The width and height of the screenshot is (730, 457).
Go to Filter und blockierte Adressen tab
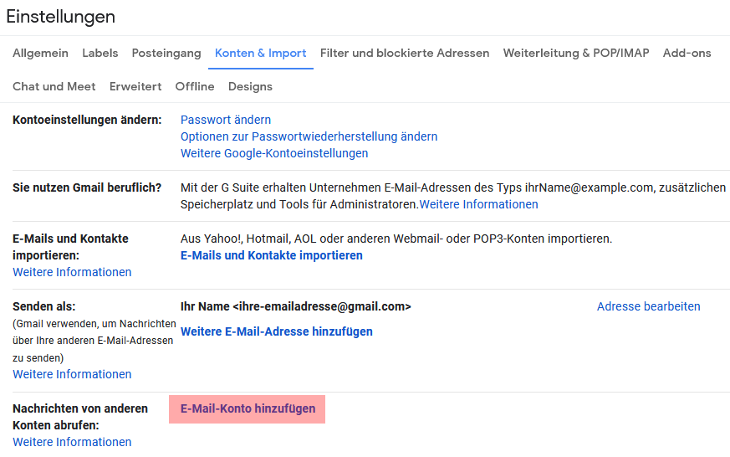tap(405, 53)
